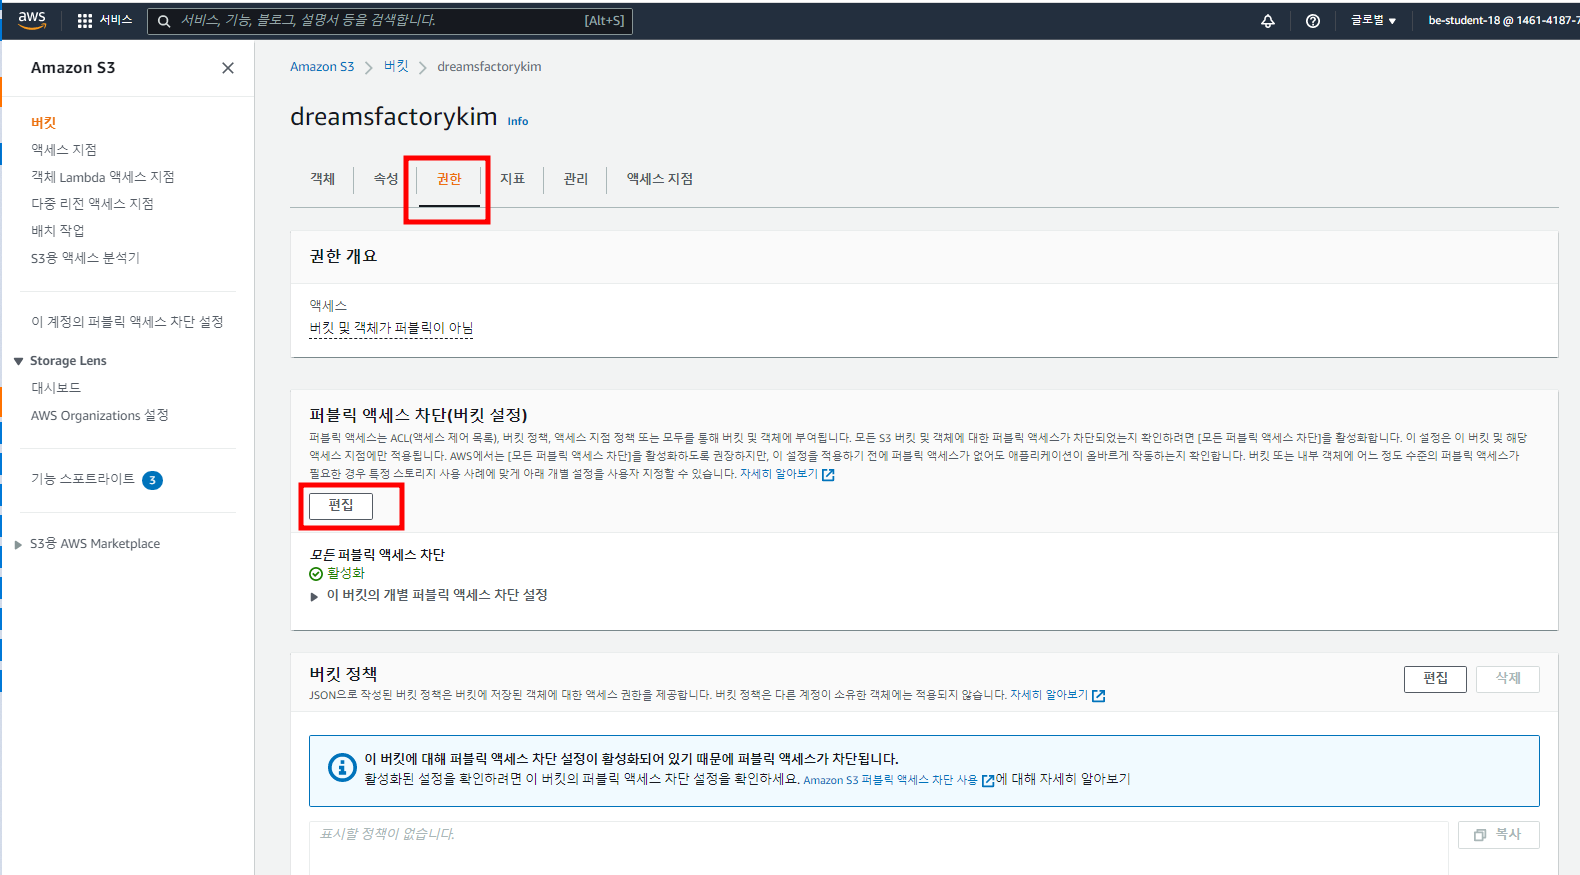Click the Info link beside the bucket name
Screen dimensions: 1580x875
(x=518, y=121)
